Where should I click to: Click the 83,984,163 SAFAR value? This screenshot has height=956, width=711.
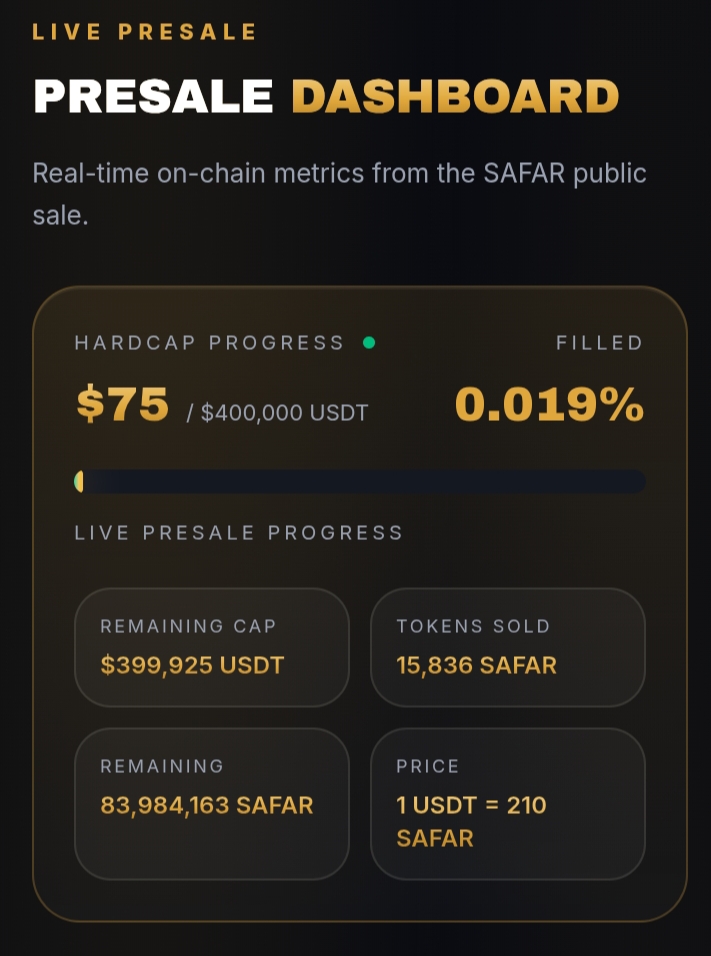tap(207, 805)
